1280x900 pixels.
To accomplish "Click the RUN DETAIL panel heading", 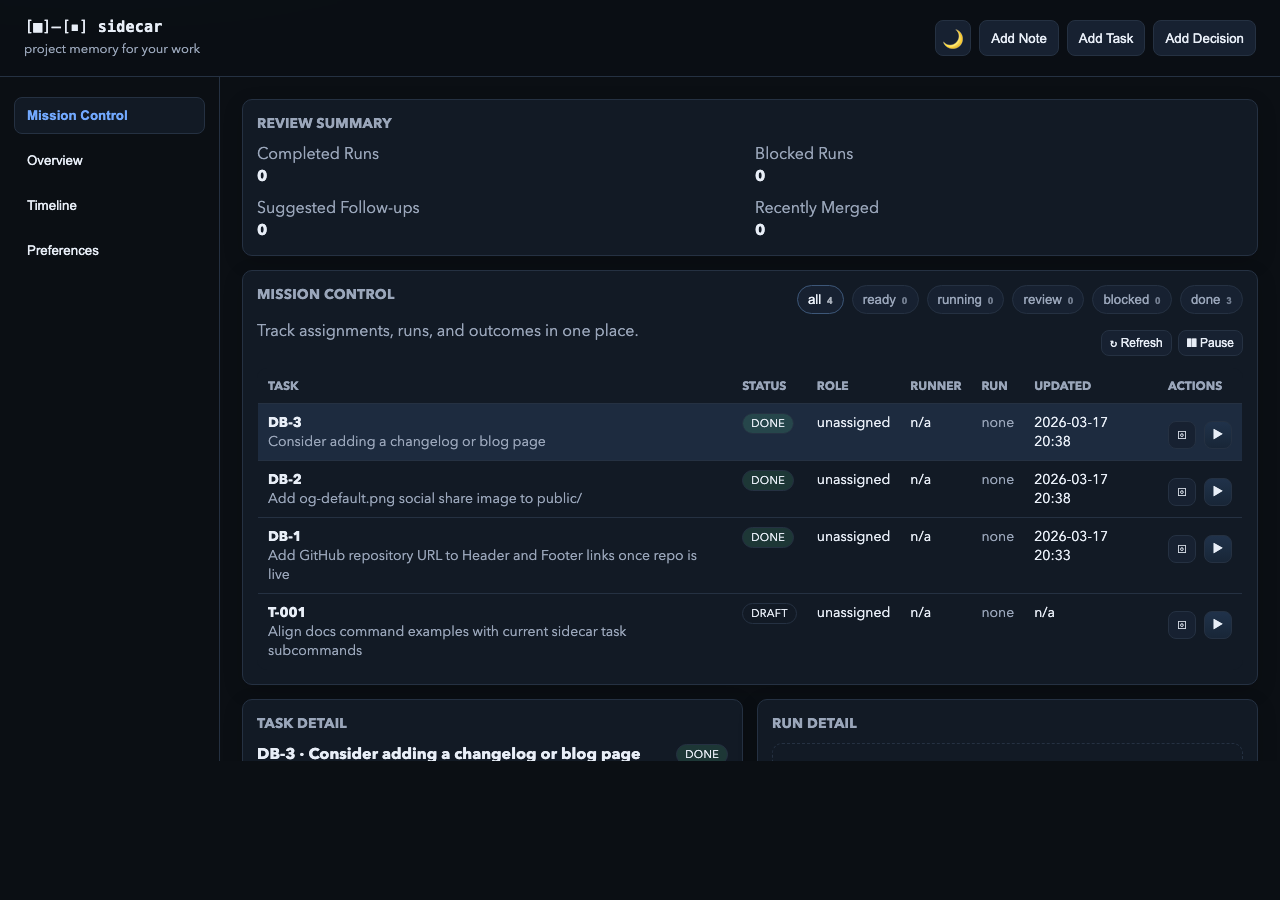I will (x=814, y=723).
